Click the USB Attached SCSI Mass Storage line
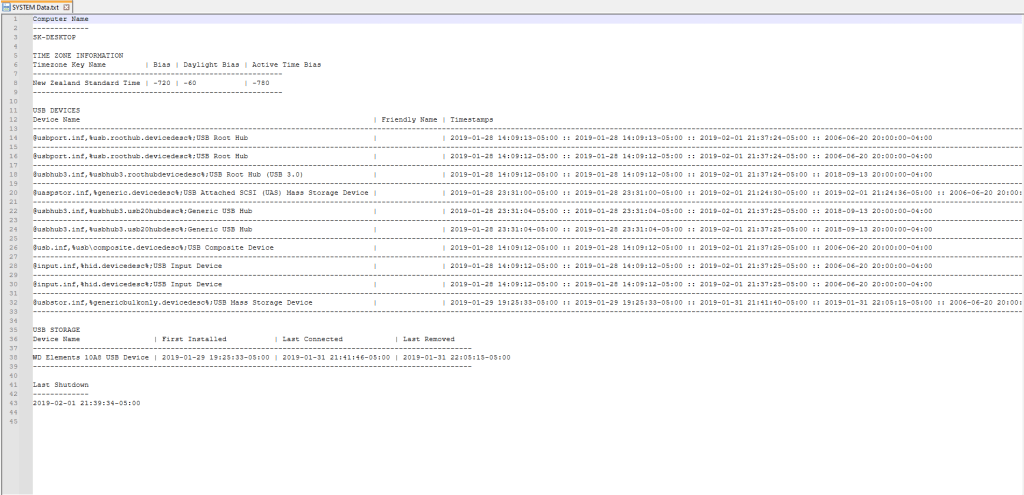This screenshot has height=495, width=1024. click(200, 192)
